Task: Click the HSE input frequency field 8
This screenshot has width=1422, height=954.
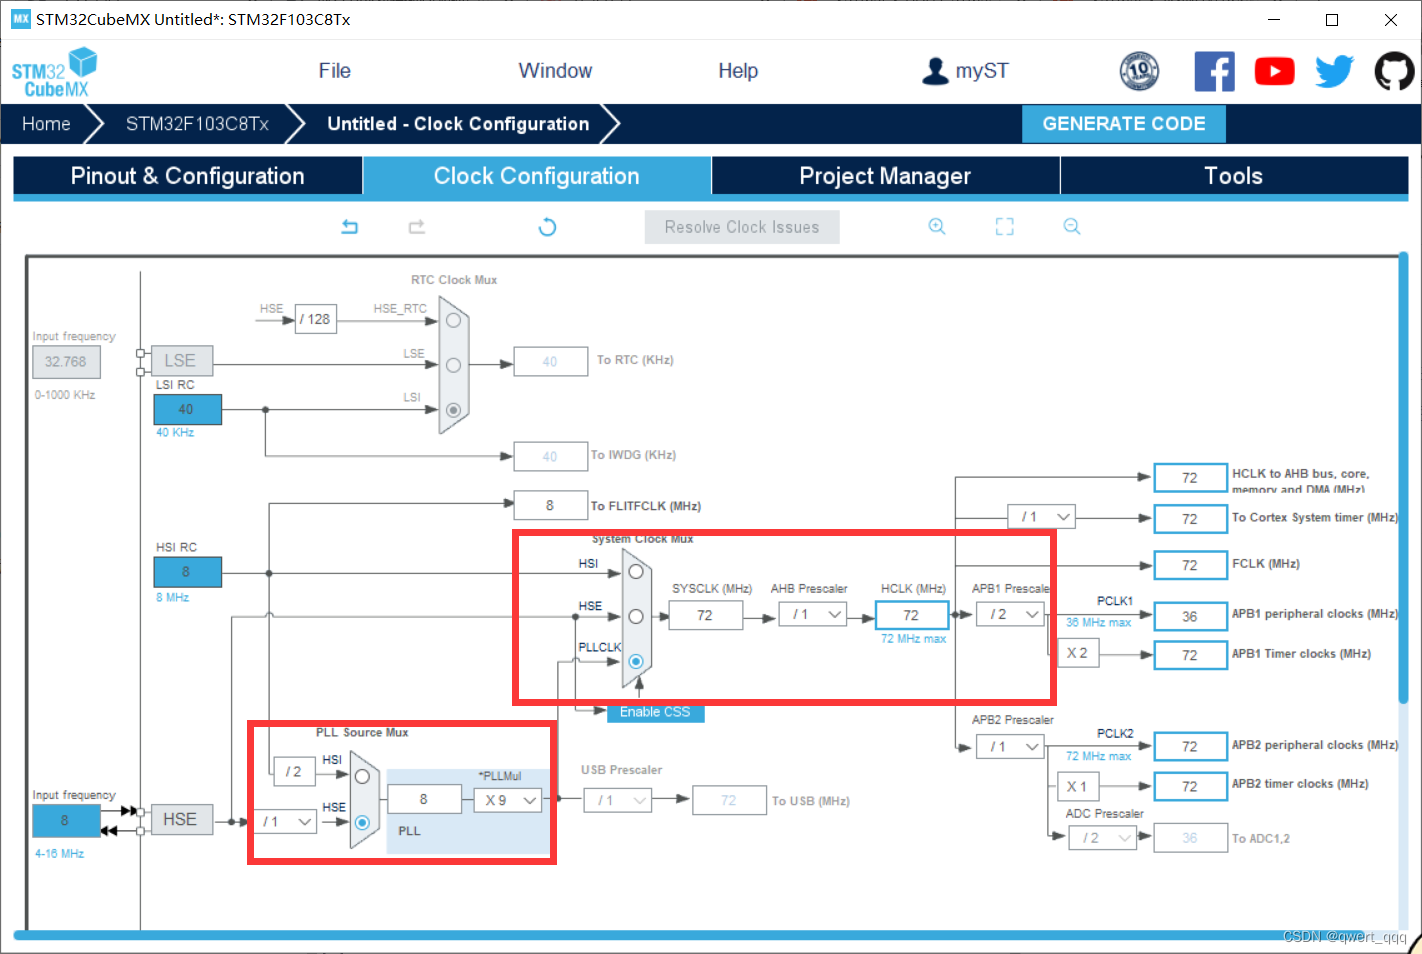Action: (x=66, y=821)
